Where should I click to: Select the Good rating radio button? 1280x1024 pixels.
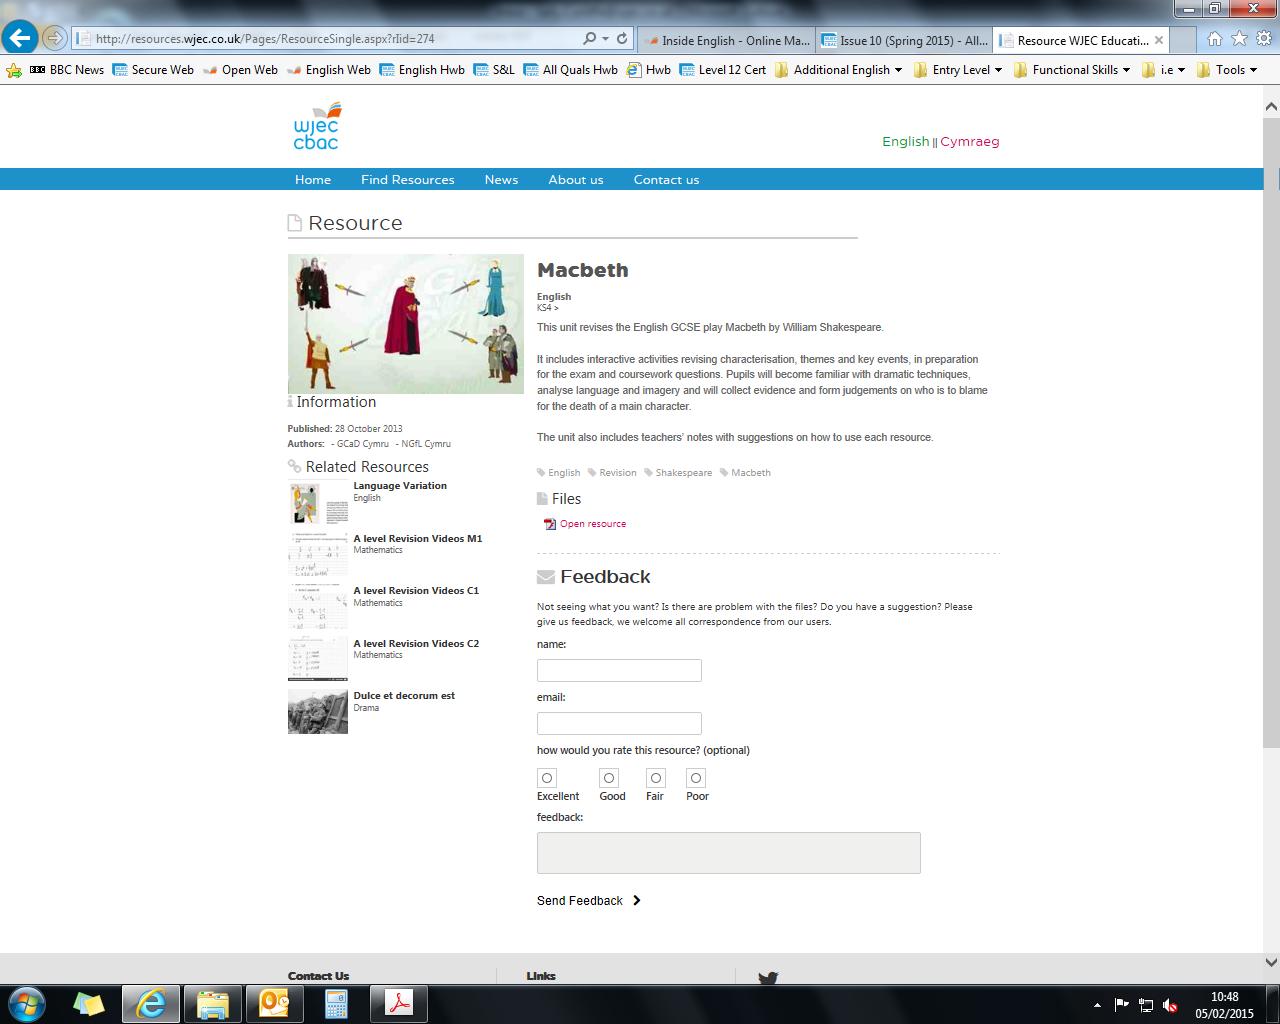coord(609,778)
